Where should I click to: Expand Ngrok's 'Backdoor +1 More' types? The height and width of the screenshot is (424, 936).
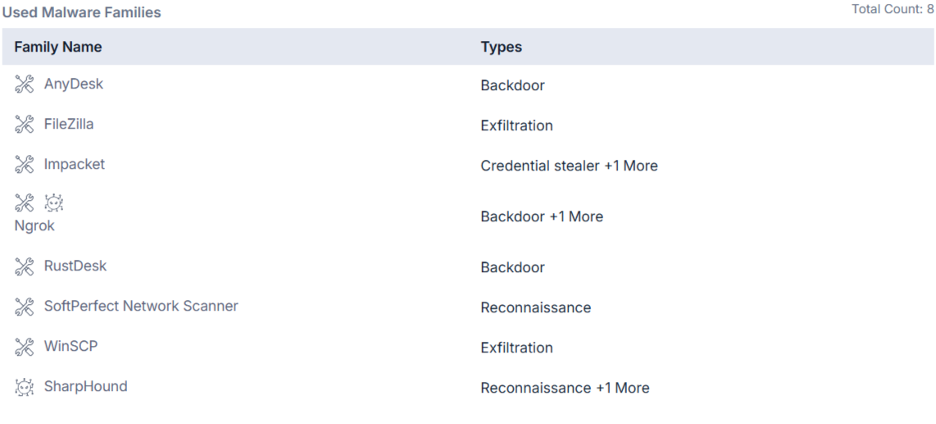pyautogui.click(x=576, y=216)
